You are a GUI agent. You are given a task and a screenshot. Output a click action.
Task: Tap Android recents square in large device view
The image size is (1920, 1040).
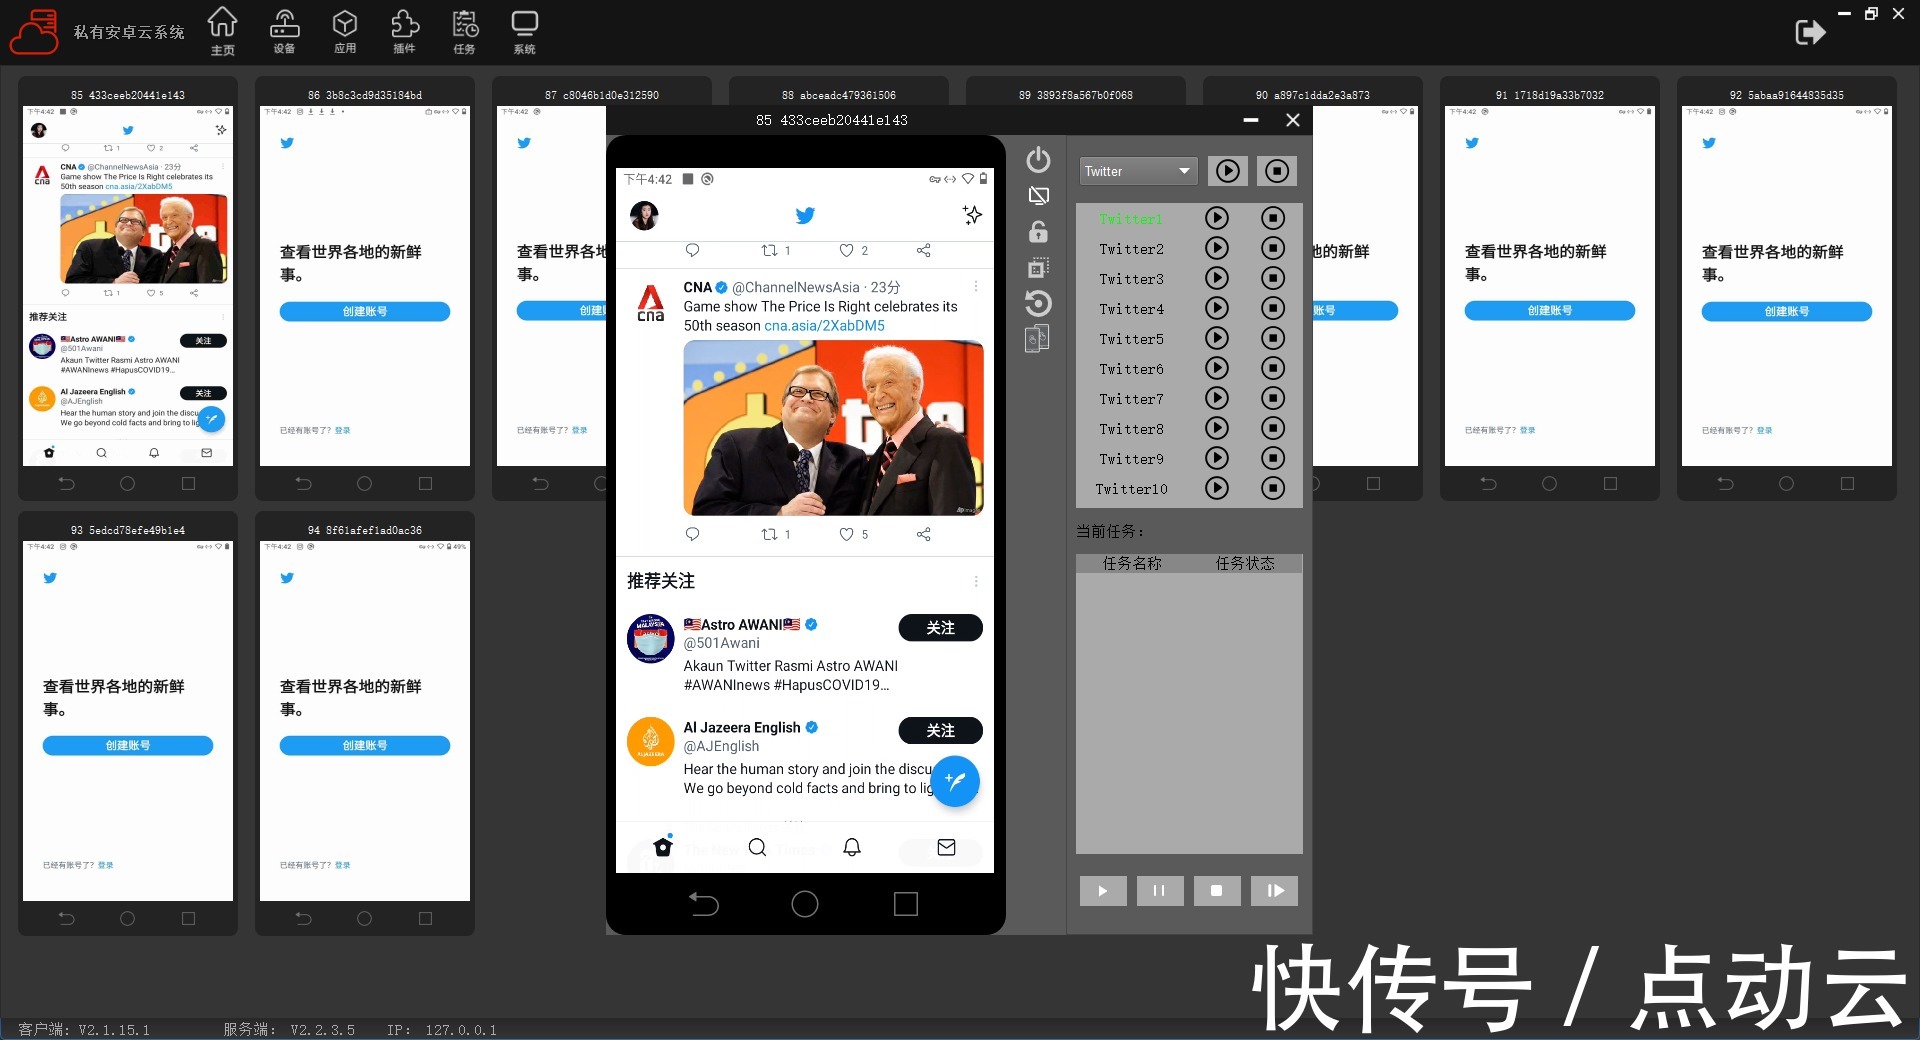906,904
